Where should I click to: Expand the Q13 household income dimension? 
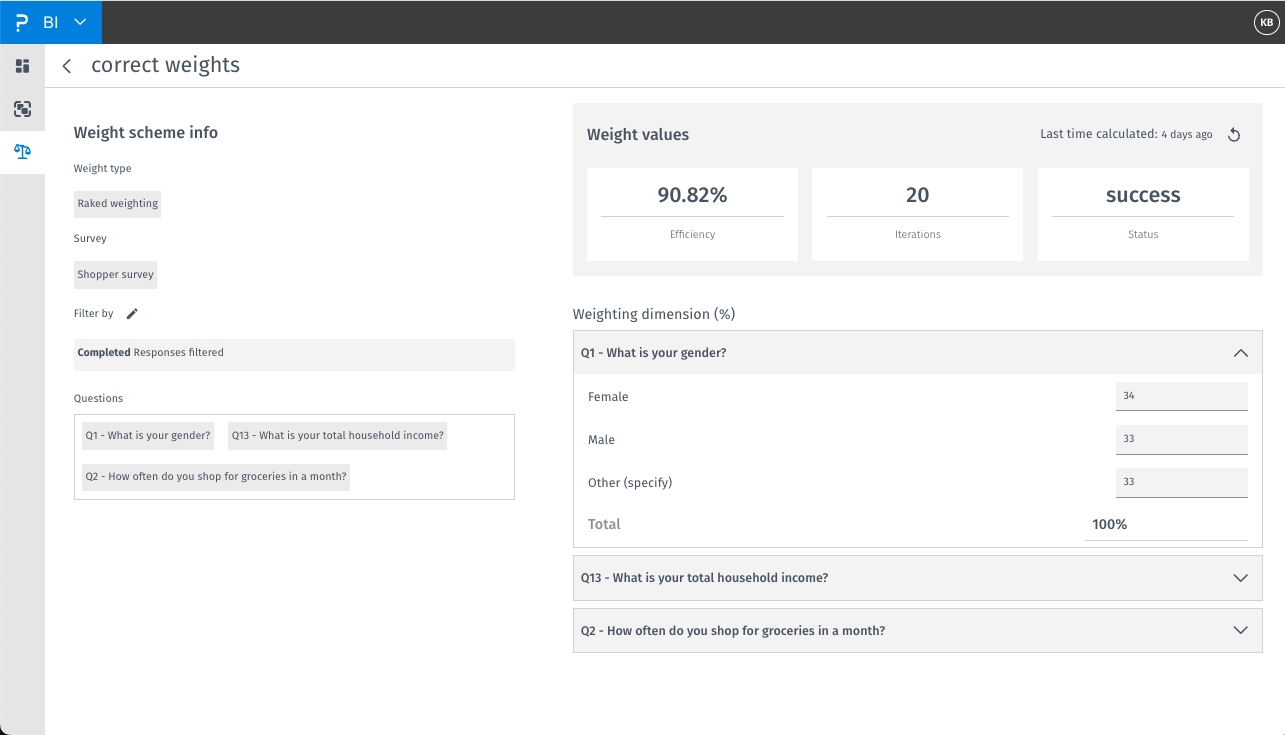[x=1241, y=578]
